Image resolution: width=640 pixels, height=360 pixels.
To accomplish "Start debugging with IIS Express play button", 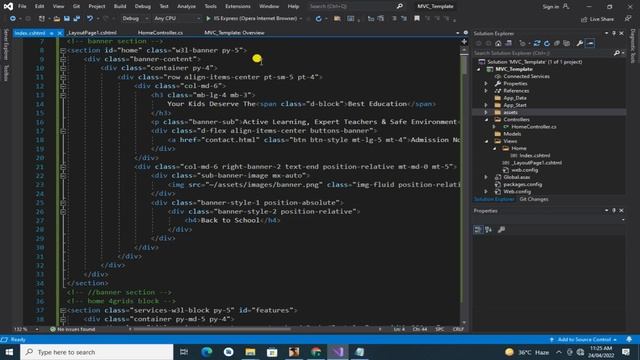I will click(208, 18).
